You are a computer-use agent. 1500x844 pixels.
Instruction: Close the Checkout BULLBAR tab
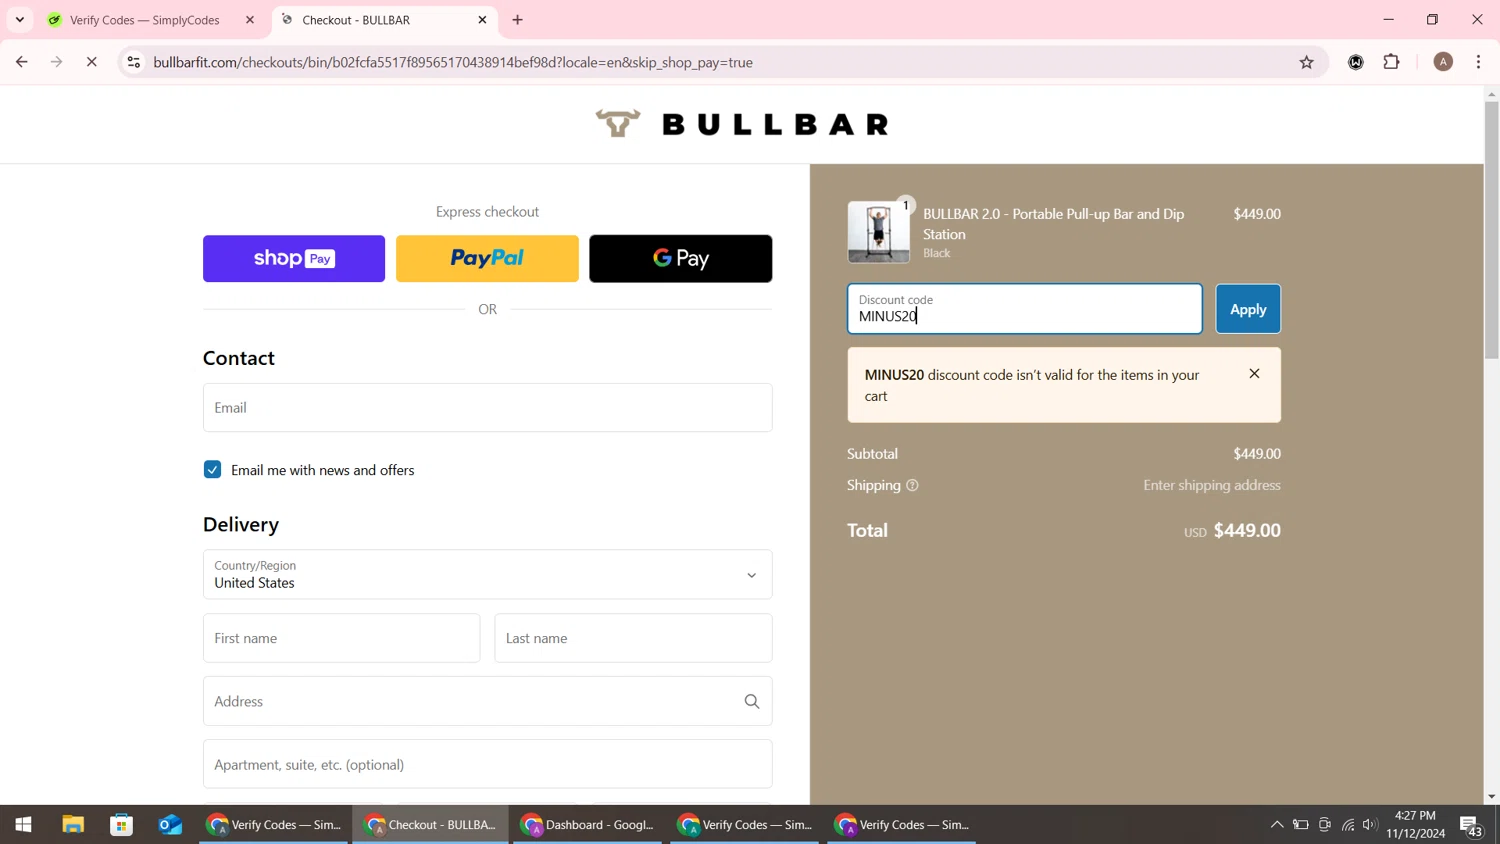[482, 20]
